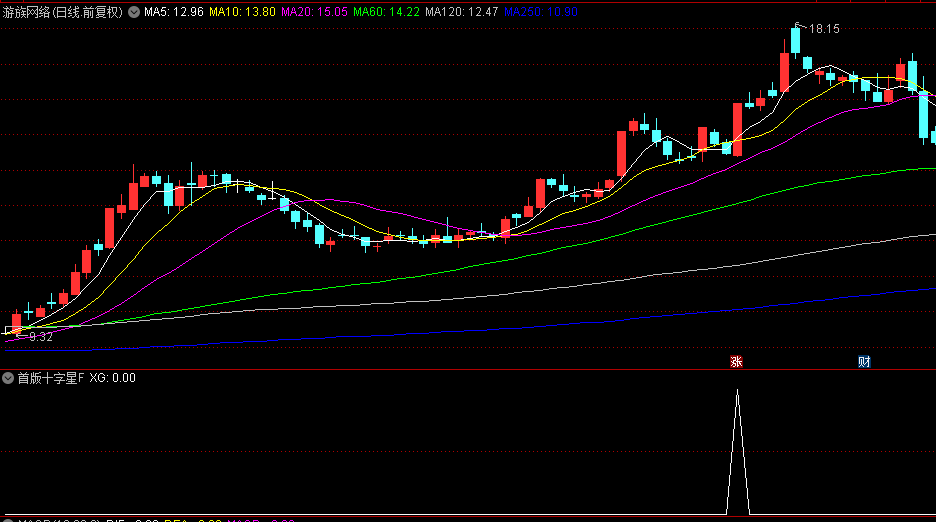Click the 9.32 low price label

pos(41,337)
